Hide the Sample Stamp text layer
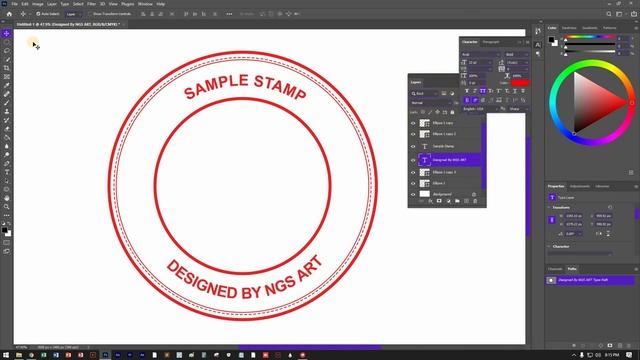The image size is (640, 360). [413, 146]
